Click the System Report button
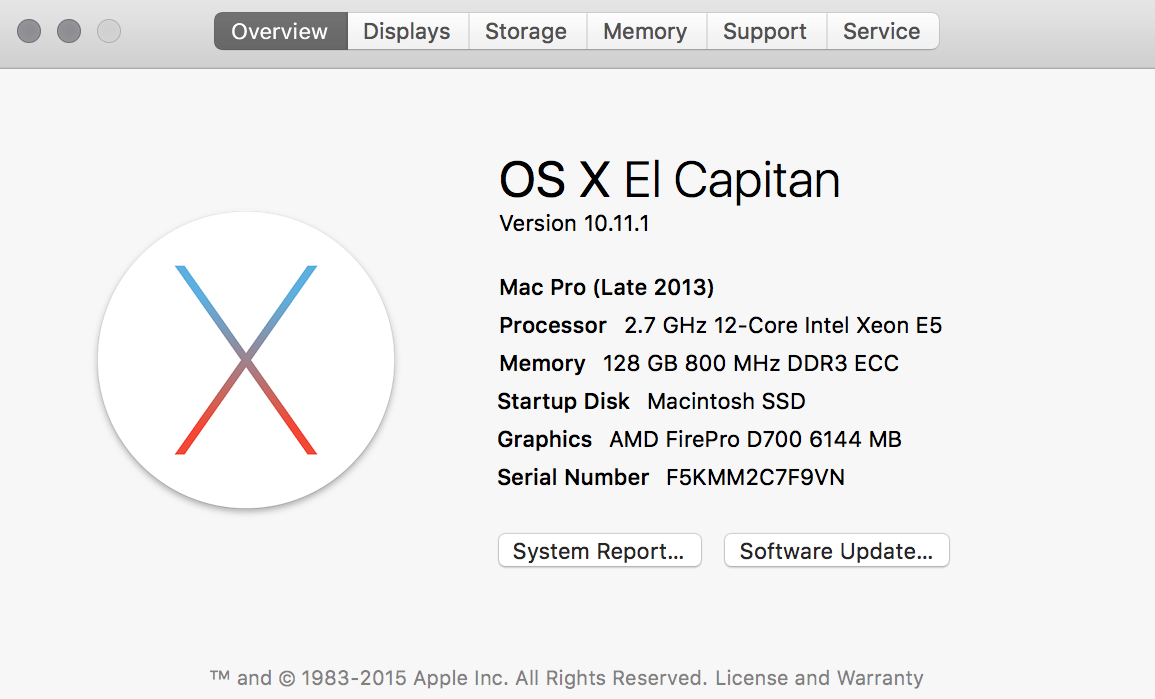 point(599,551)
